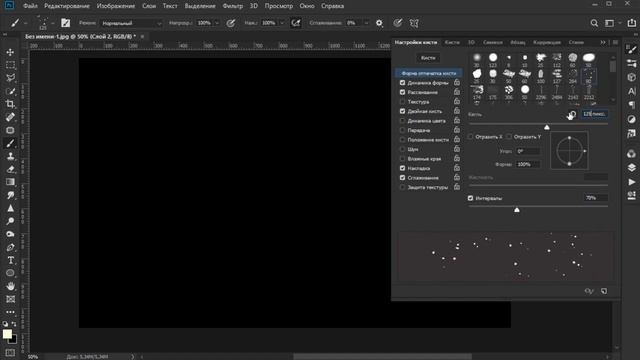Open the Фильтр menu
This screenshot has height=360, width=640.
pyautogui.click(x=233, y=6)
